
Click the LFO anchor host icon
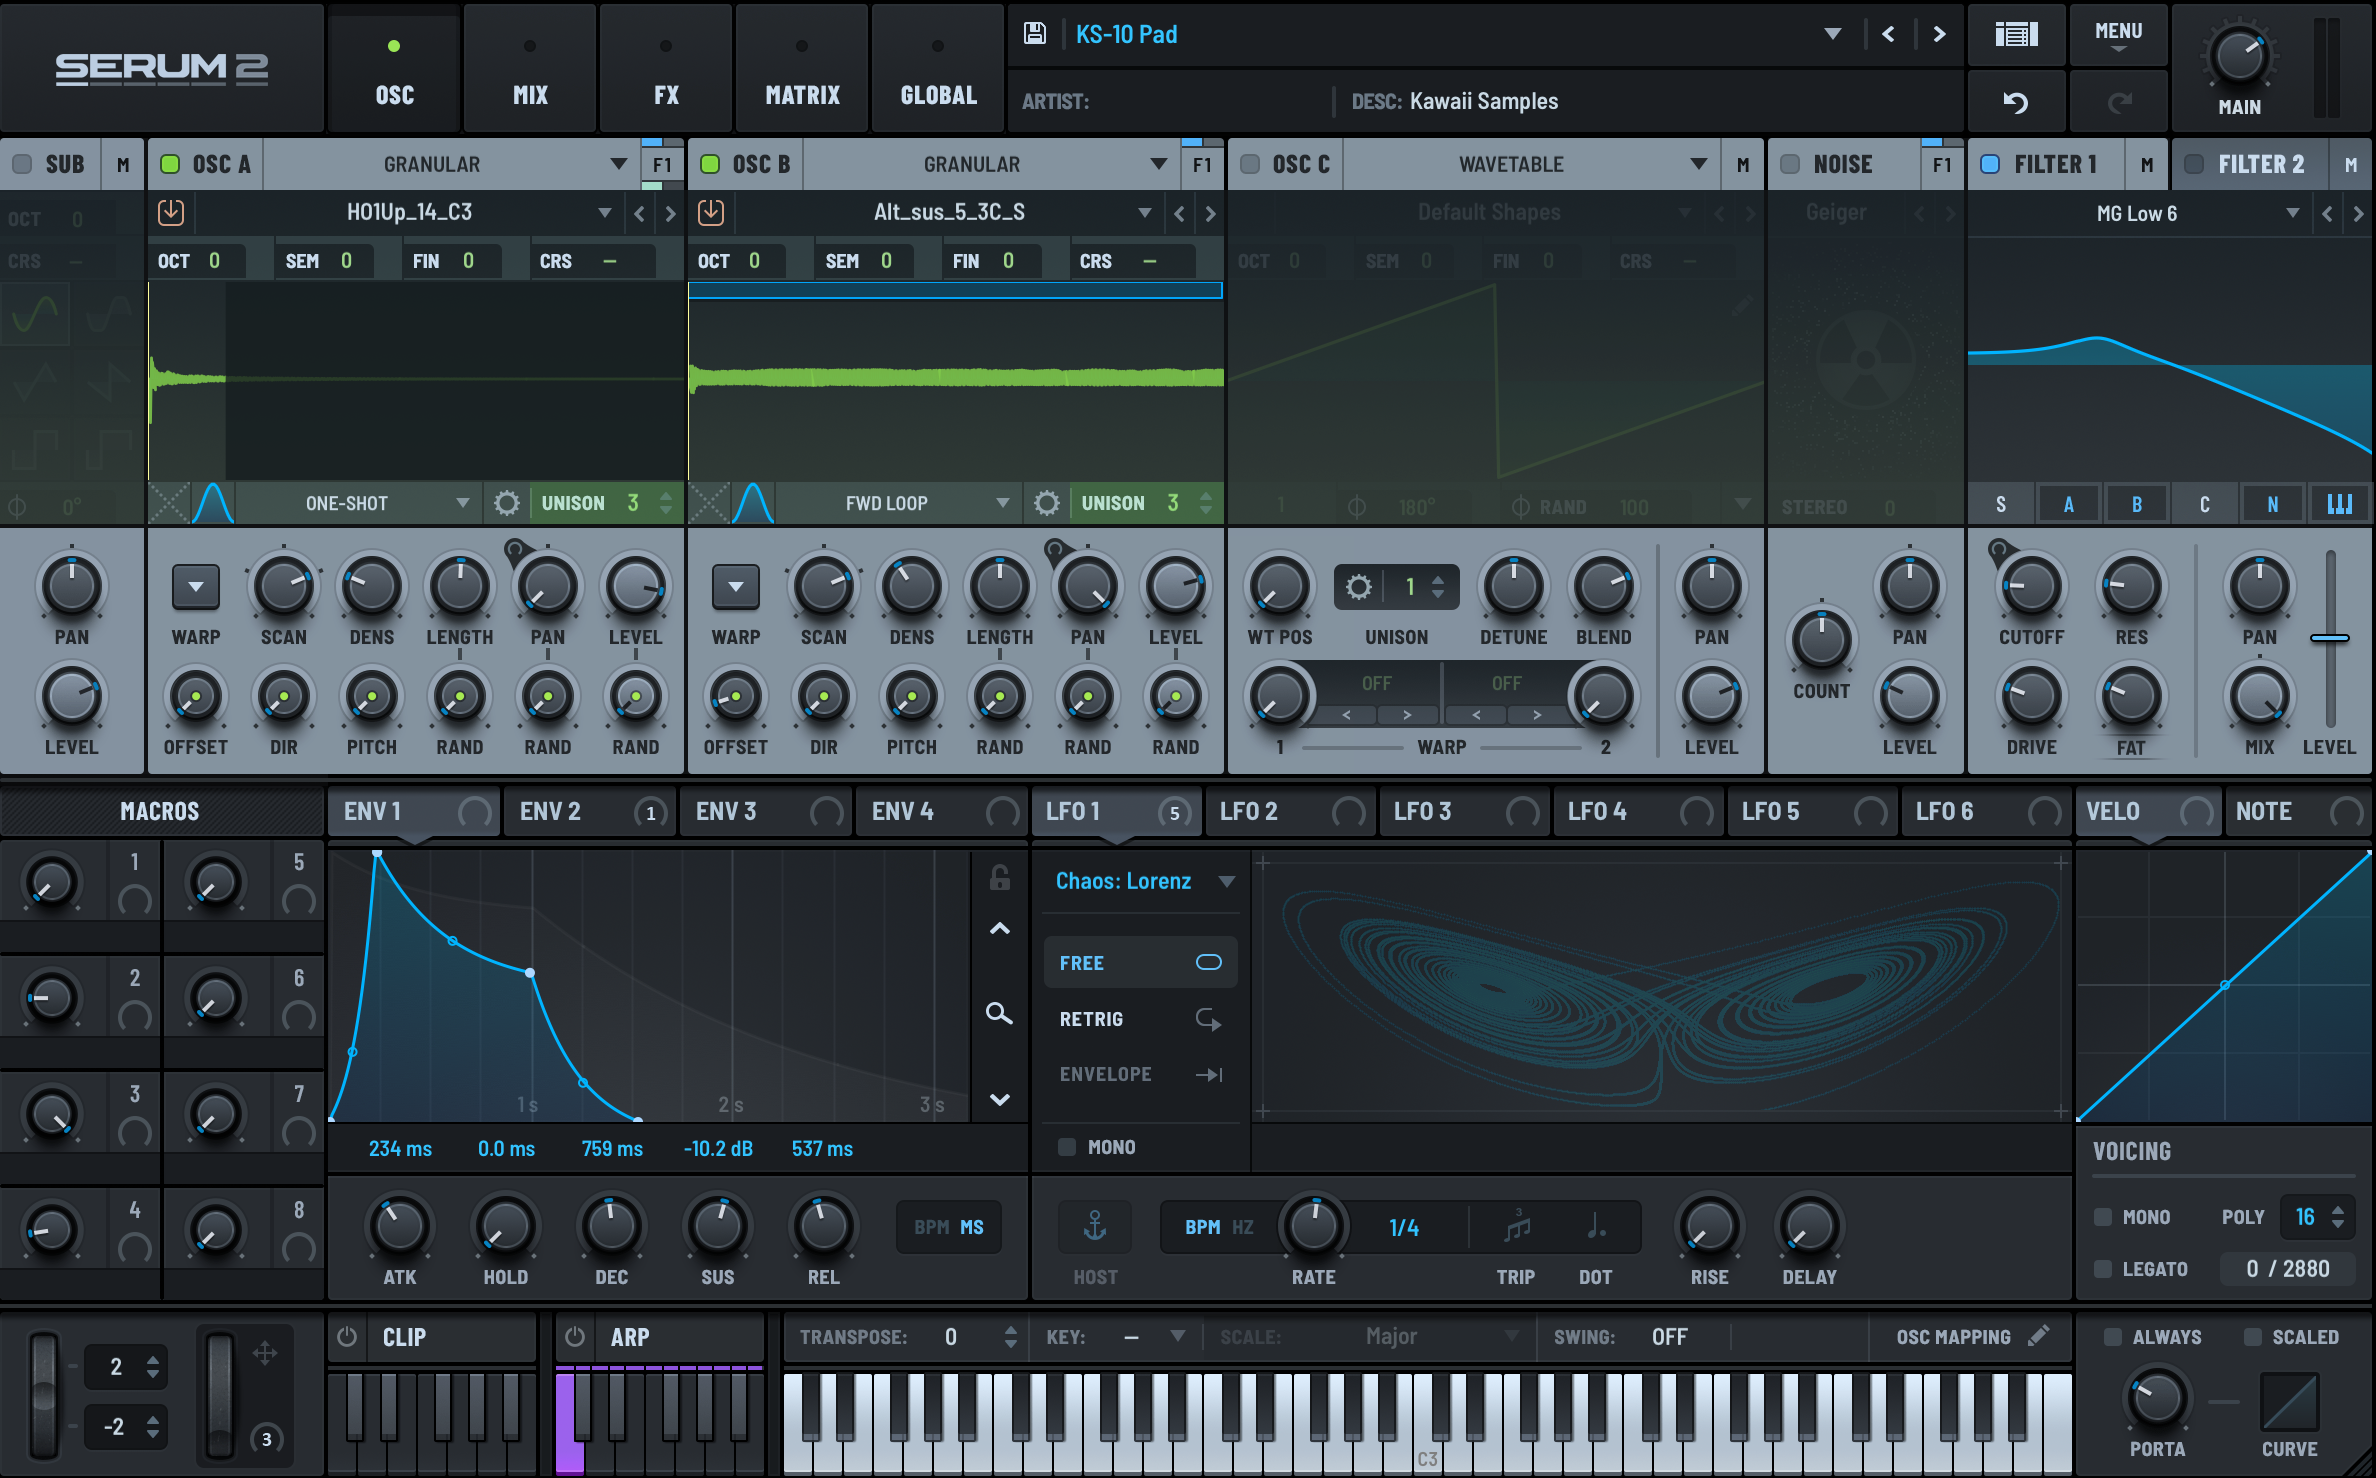[x=1095, y=1226]
